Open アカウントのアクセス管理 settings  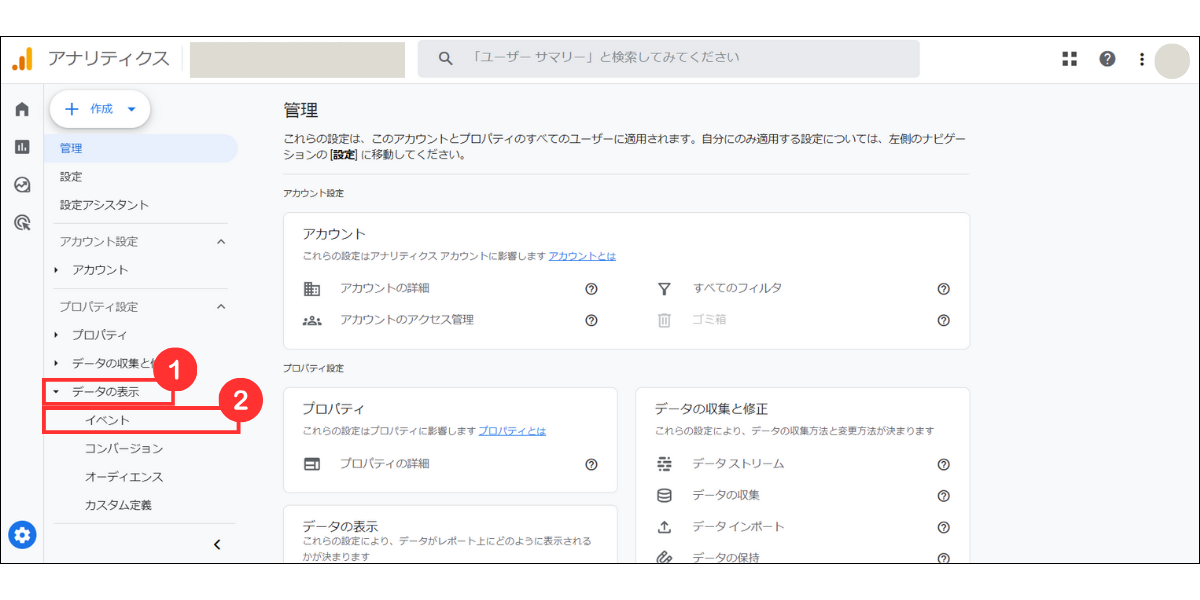point(407,321)
